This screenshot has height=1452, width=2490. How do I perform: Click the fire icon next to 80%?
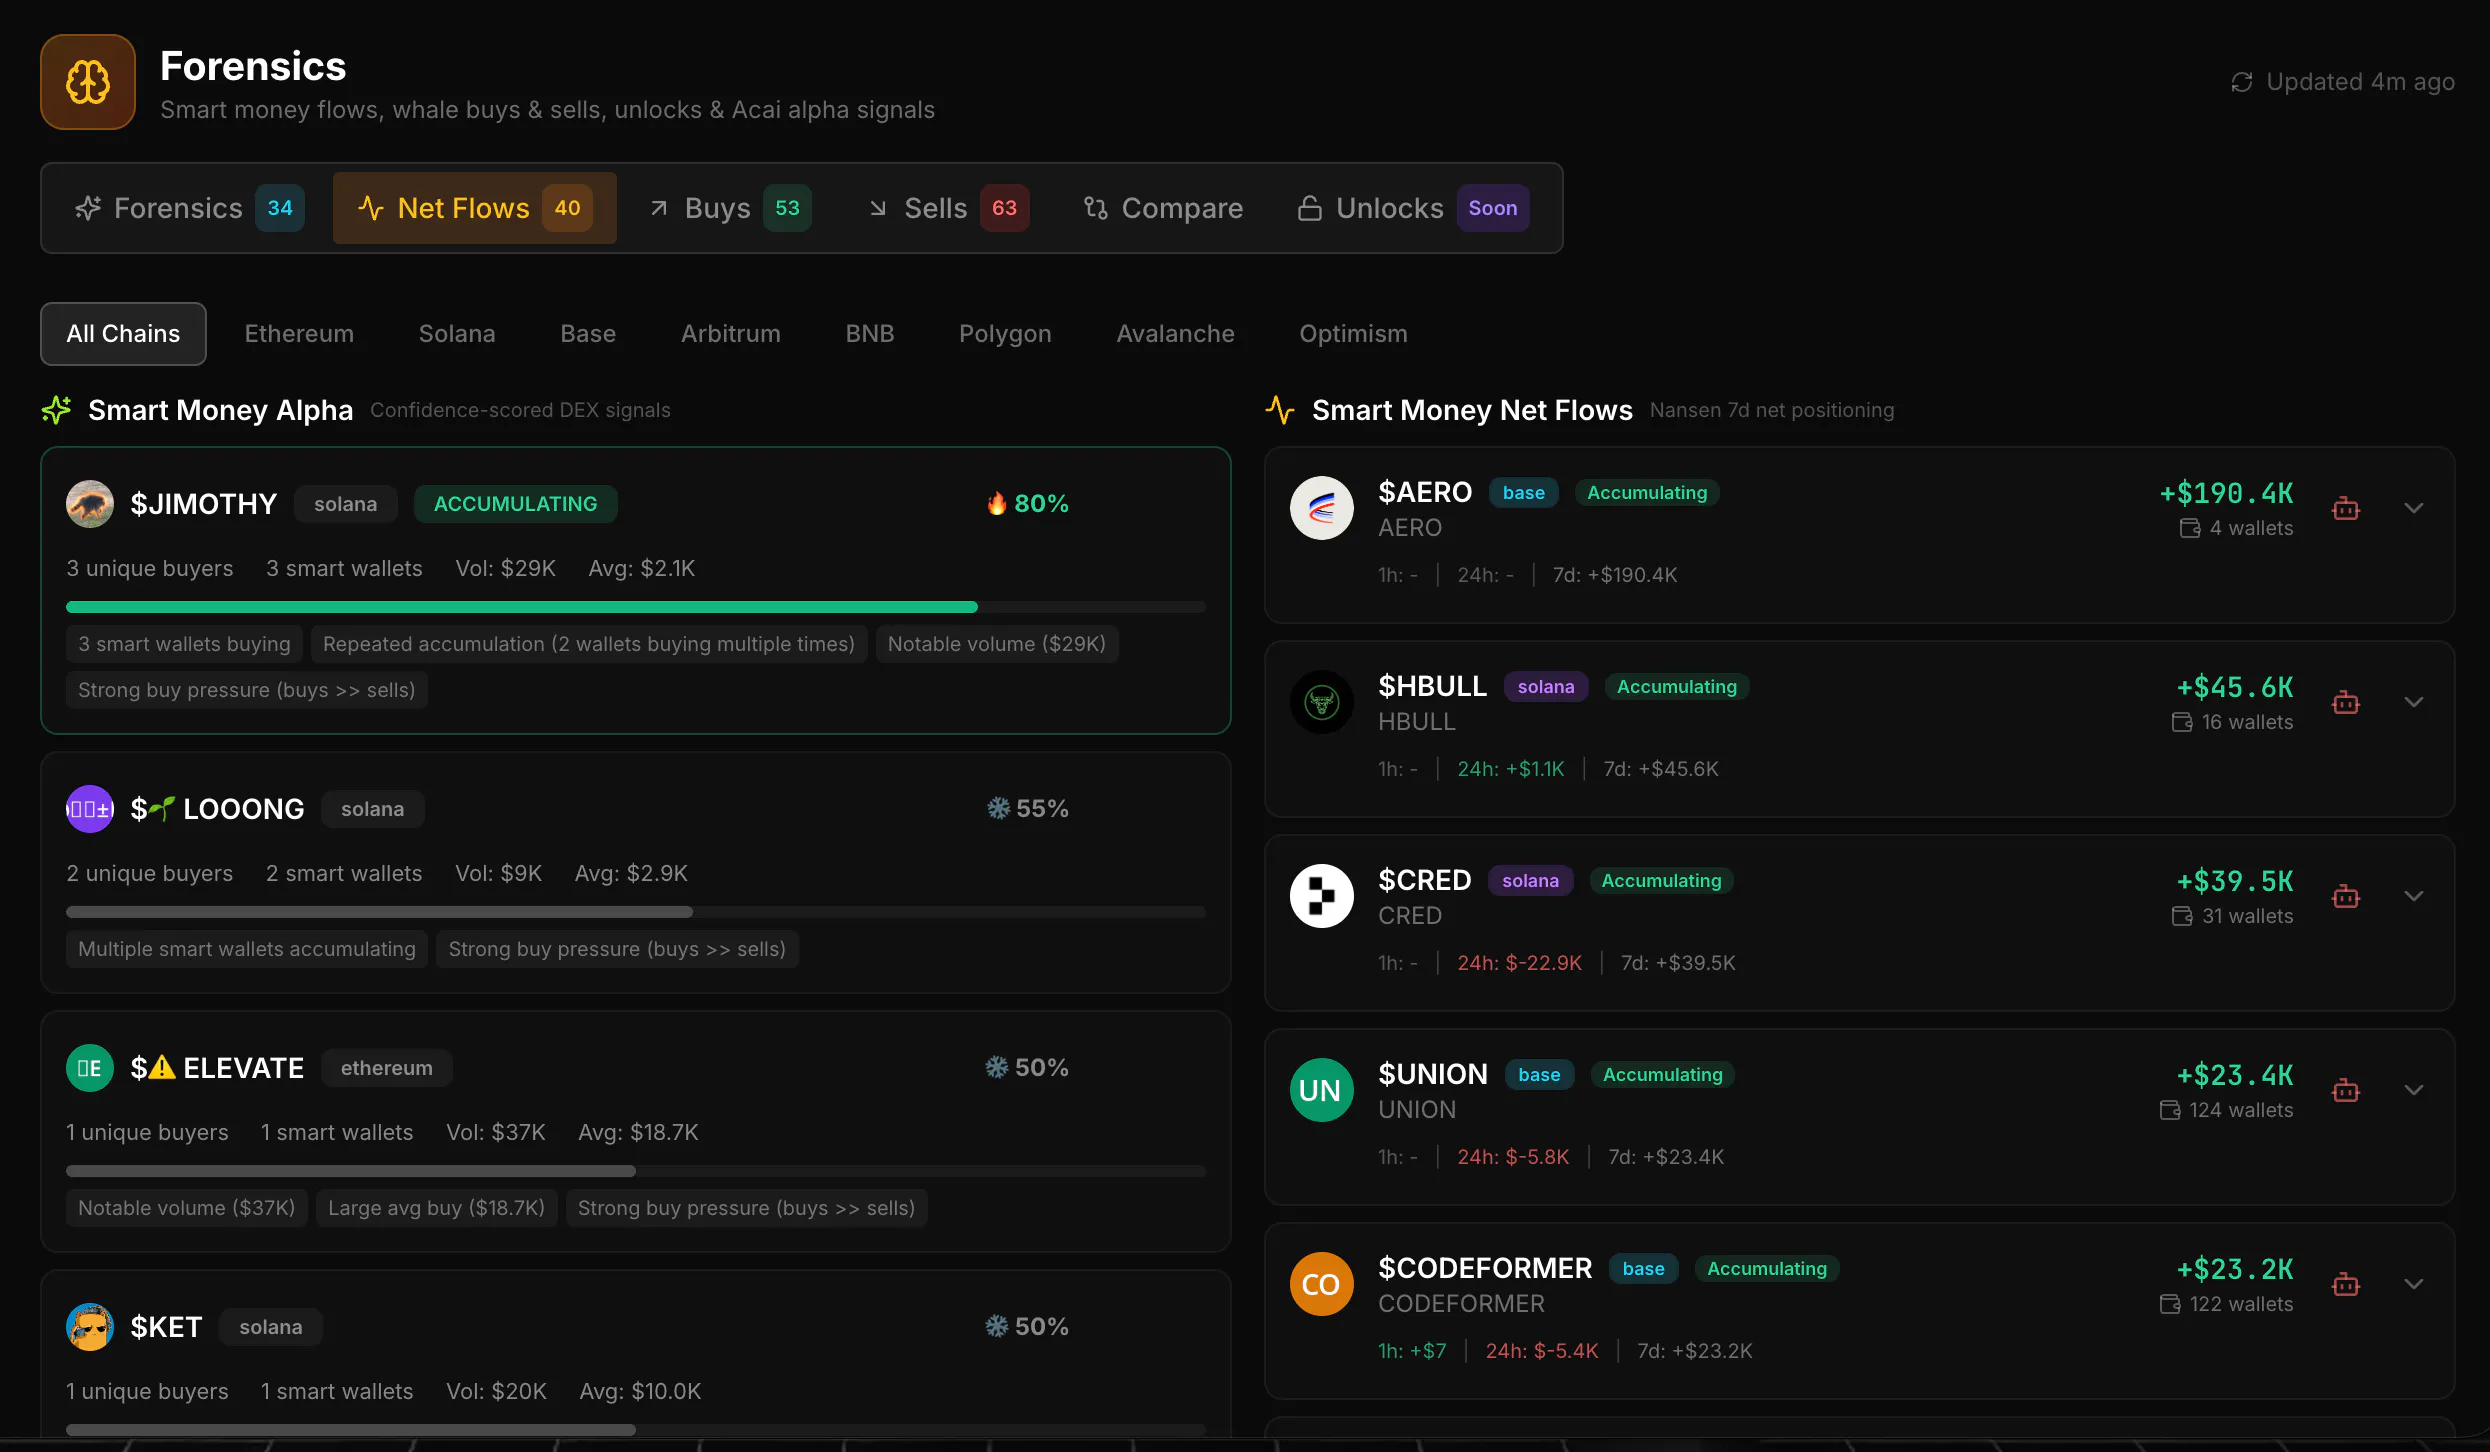[x=997, y=504]
